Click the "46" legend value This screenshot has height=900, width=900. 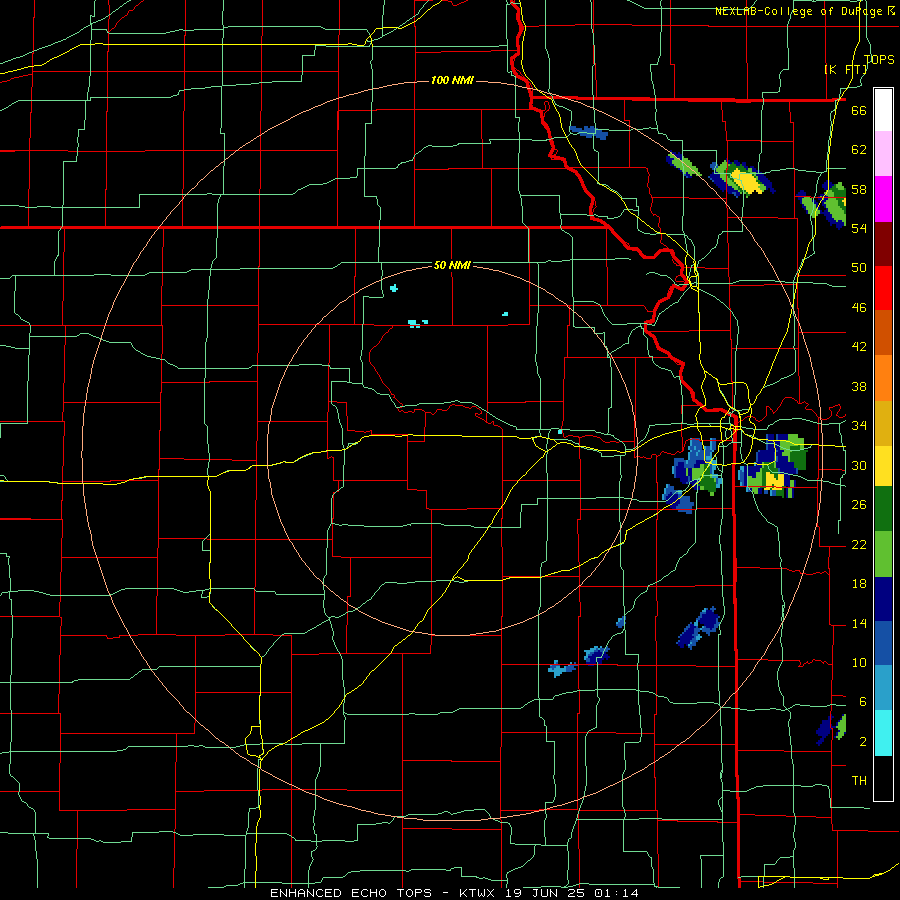(x=859, y=308)
